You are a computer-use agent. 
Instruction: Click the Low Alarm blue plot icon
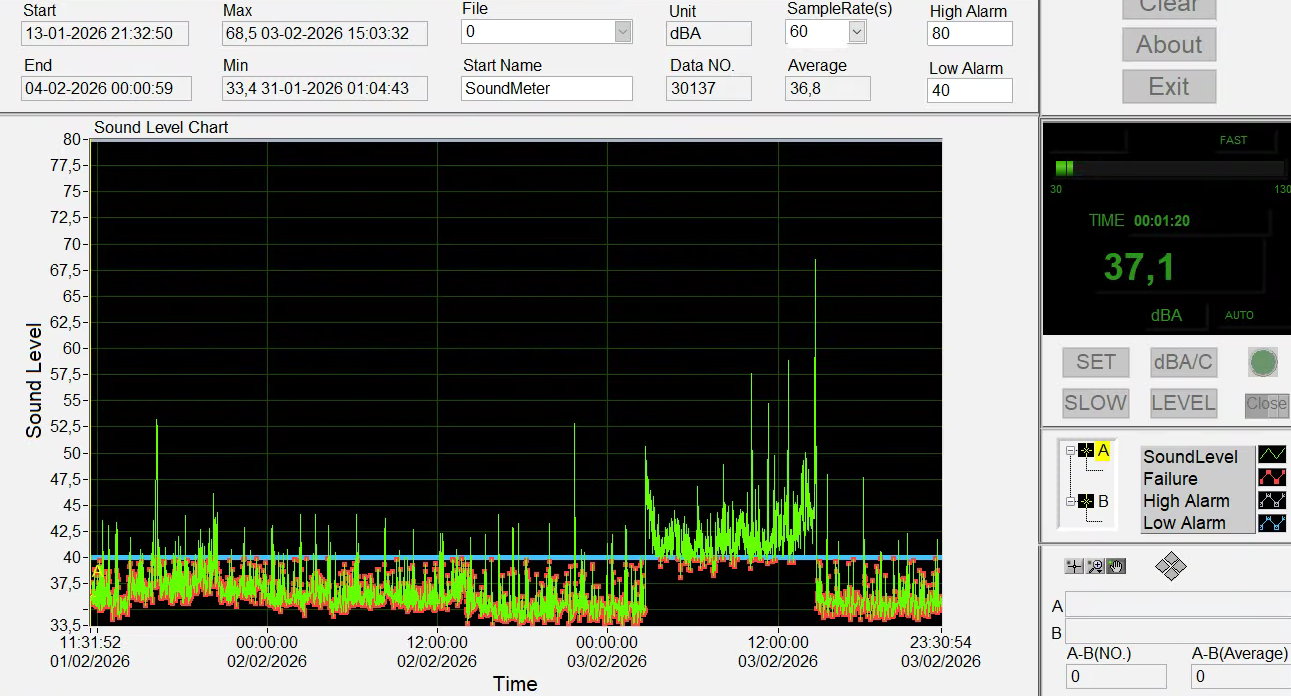(x=1271, y=522)
